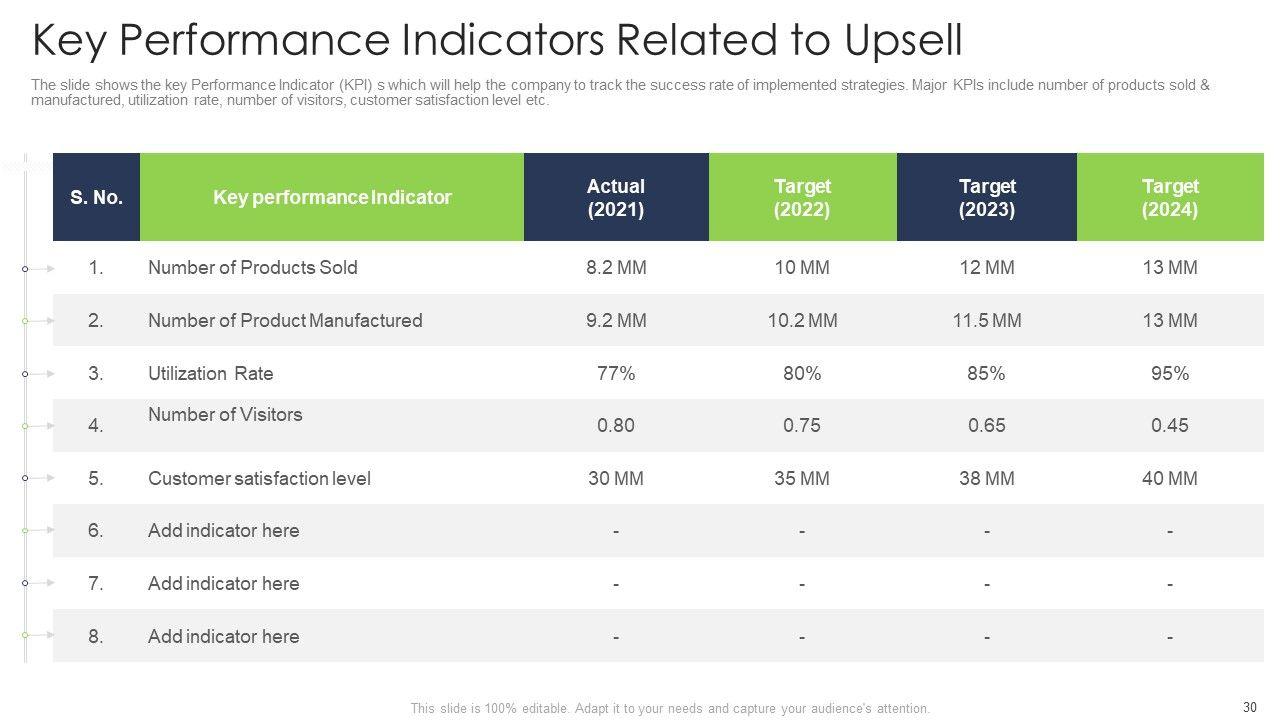This screenshot has height=720, width=1280.
Task: Click the 'Key performance Indicator' column header
Action: (332, 198)
